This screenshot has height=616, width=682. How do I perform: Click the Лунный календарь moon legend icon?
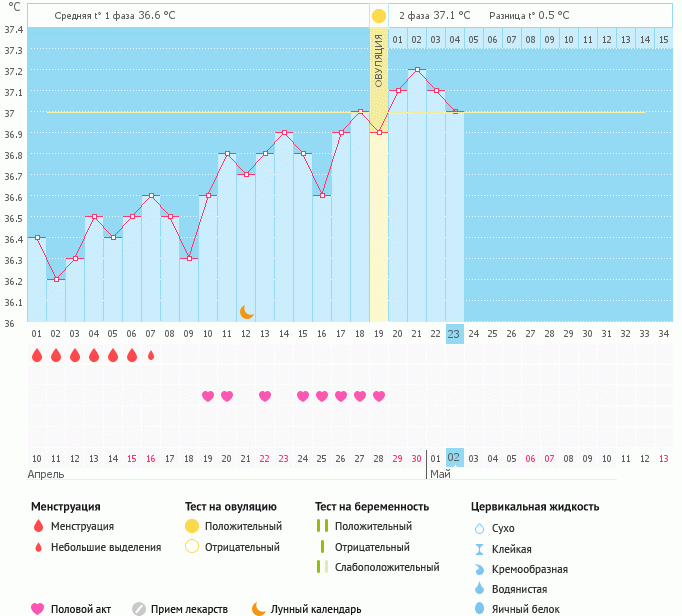point(259,609)
